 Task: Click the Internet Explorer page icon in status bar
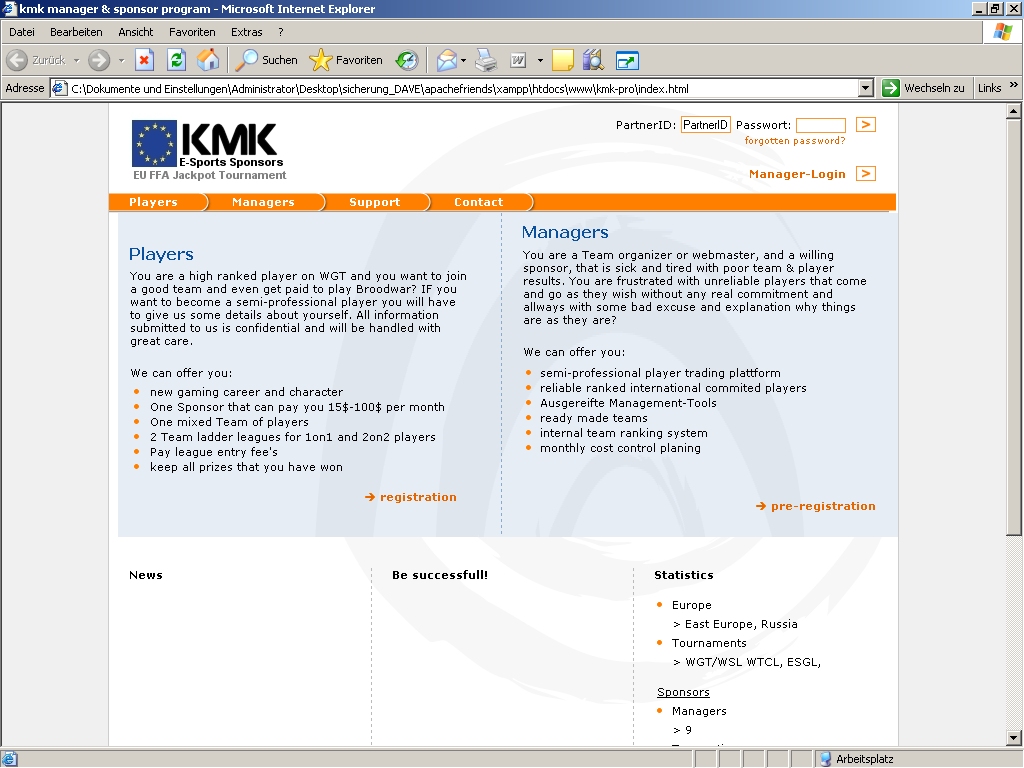click(9, 759)
